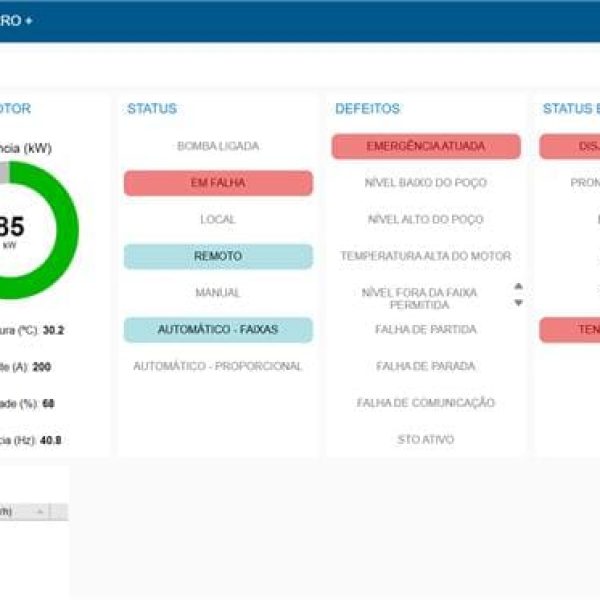Select NÍVEL ALTO DO POÇO defect label
This screenshot has height=600, width=600.
(426, 220)
